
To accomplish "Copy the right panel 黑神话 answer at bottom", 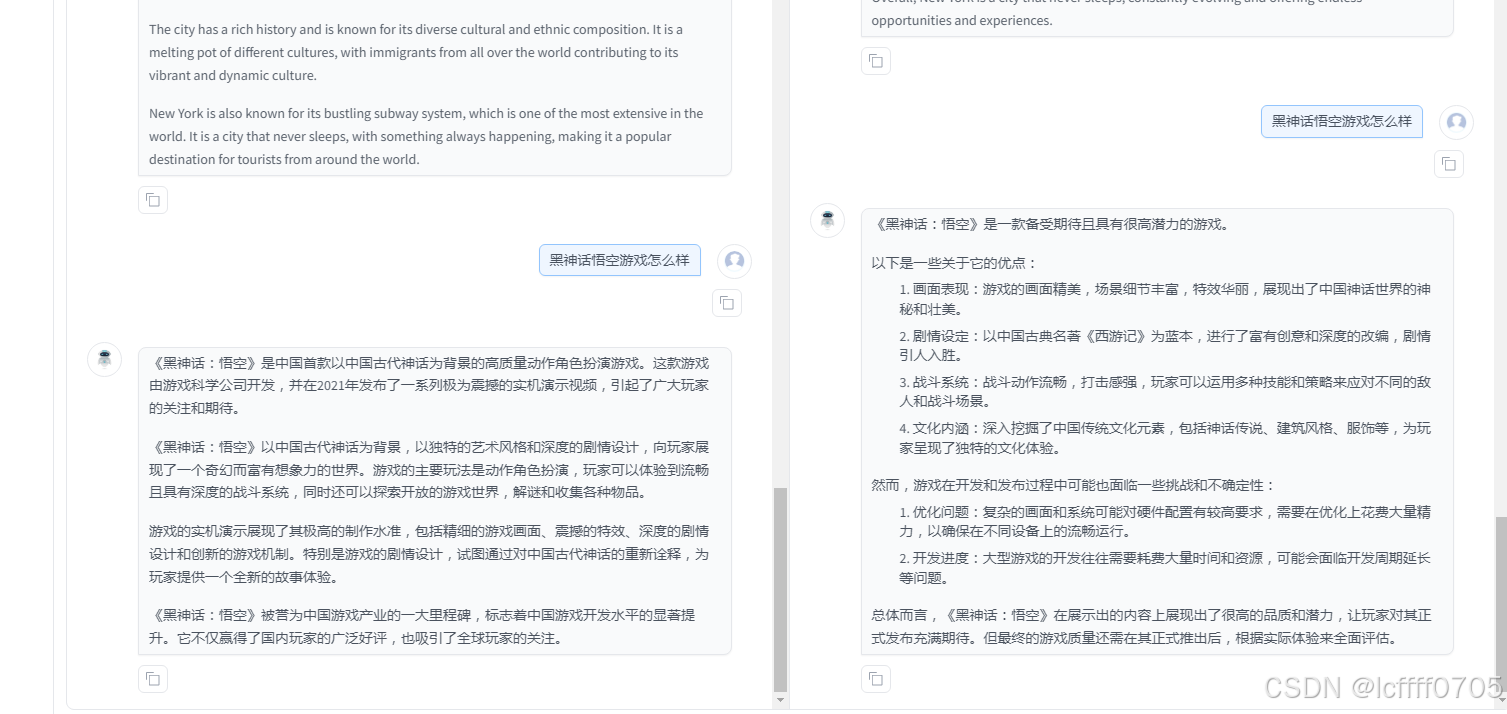I will (x=876, y=679).
